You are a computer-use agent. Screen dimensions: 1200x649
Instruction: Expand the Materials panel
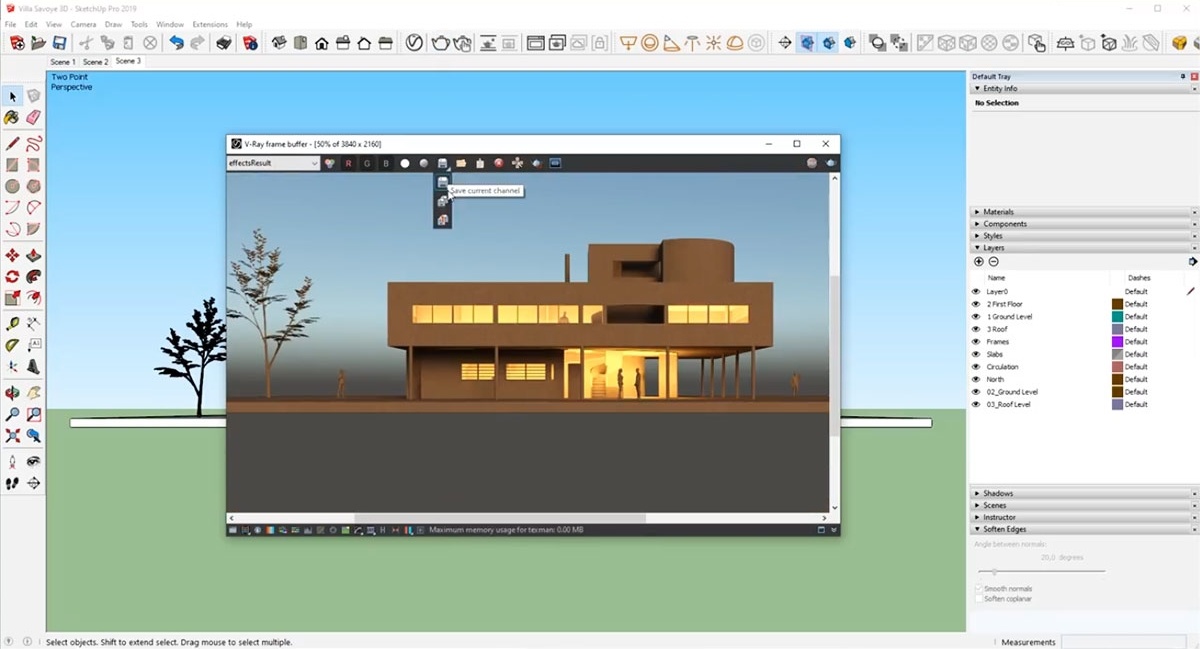pos(1000,212)
